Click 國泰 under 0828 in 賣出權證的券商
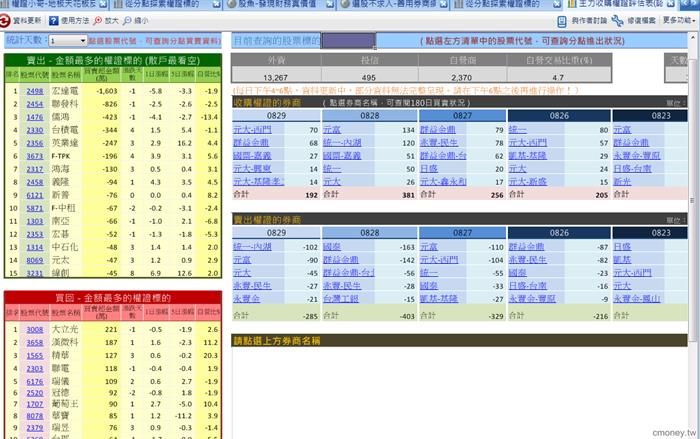 point(332,247)
